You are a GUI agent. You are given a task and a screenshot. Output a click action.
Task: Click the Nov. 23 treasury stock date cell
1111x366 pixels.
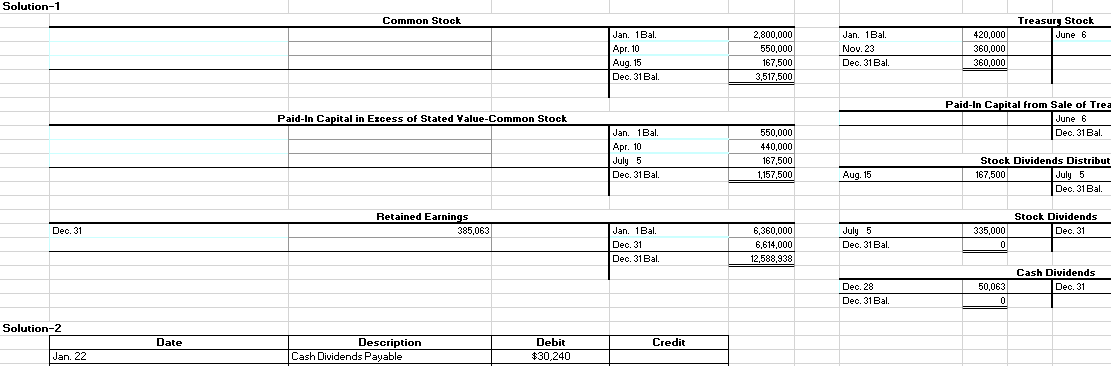point(901,49)
